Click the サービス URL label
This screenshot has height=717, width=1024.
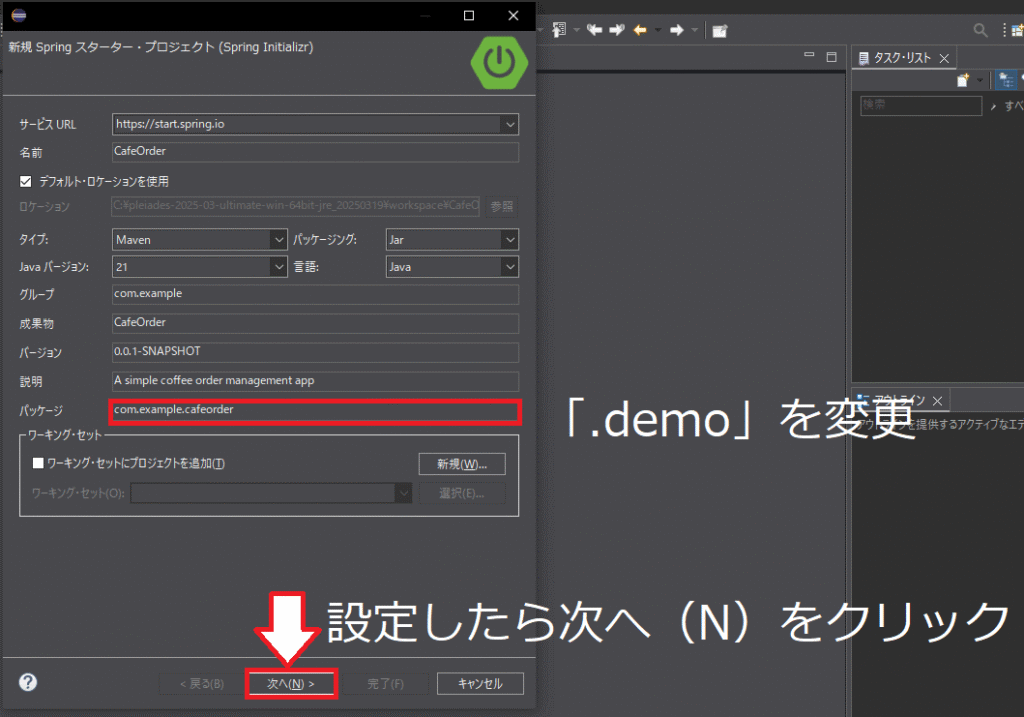click(48, 124)
